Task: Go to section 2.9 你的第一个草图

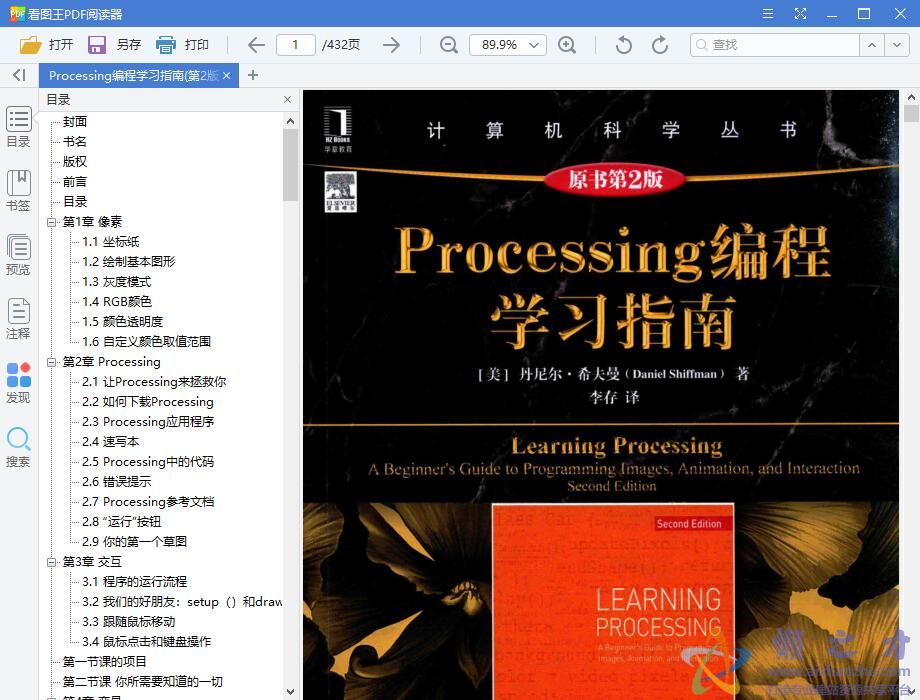Action: click(x=134, y=542)
